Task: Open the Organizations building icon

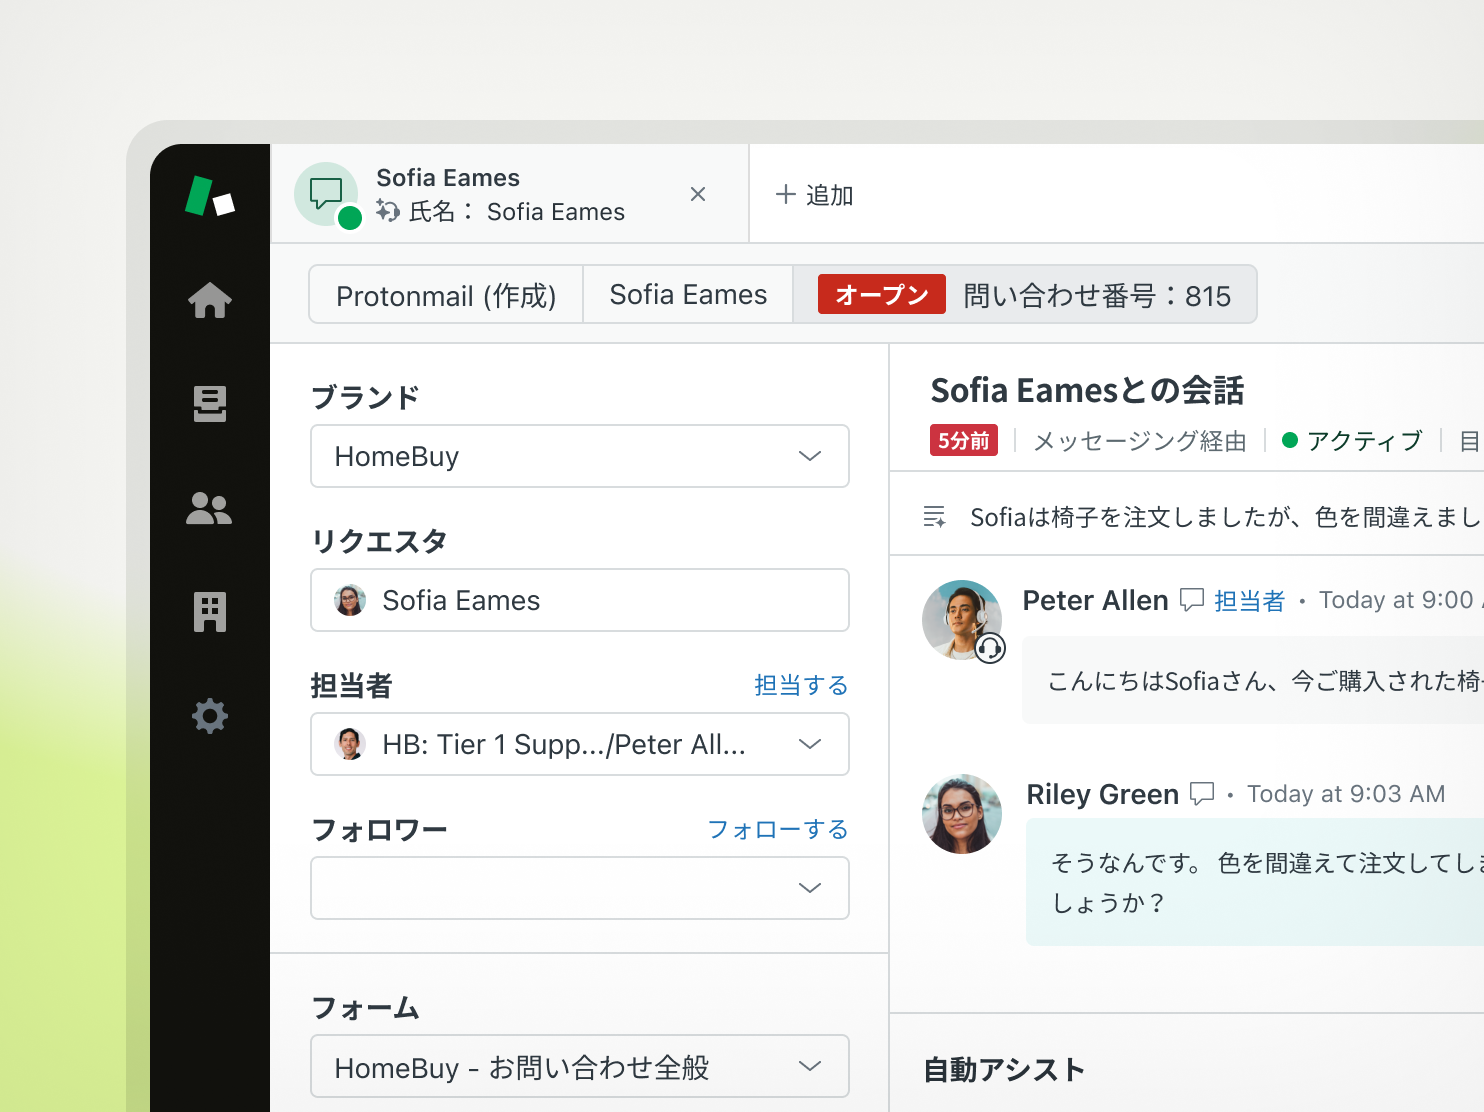Action: point(210,612)
